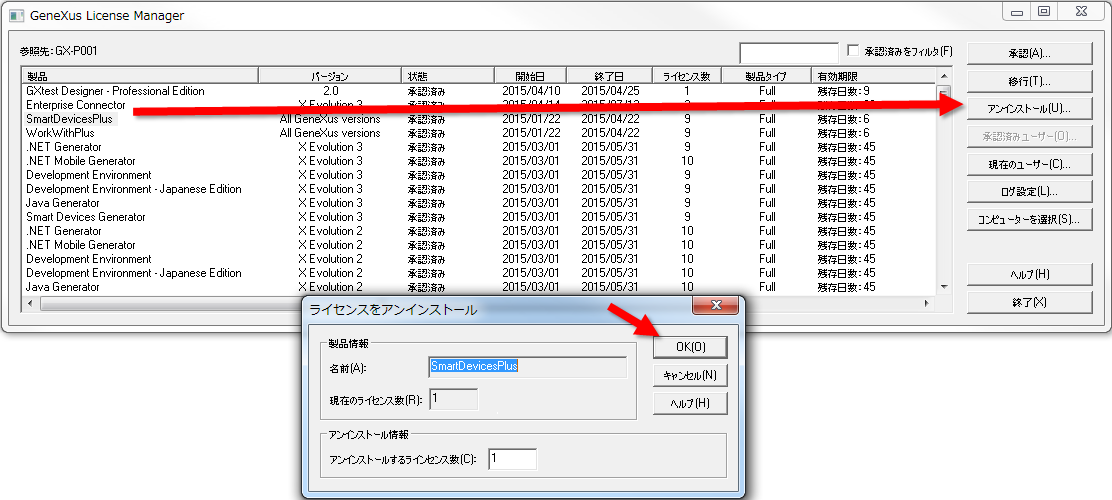Viewport: 1112px width, 500px height.
Task: Click アンインストールするライセンス数(C) field
Action: click(512, 459)
